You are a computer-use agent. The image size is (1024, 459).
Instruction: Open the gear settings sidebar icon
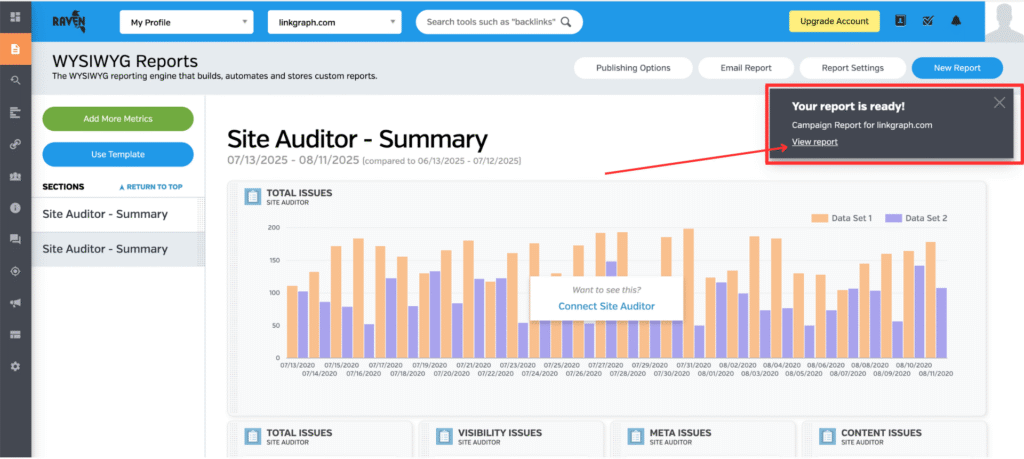15,366
